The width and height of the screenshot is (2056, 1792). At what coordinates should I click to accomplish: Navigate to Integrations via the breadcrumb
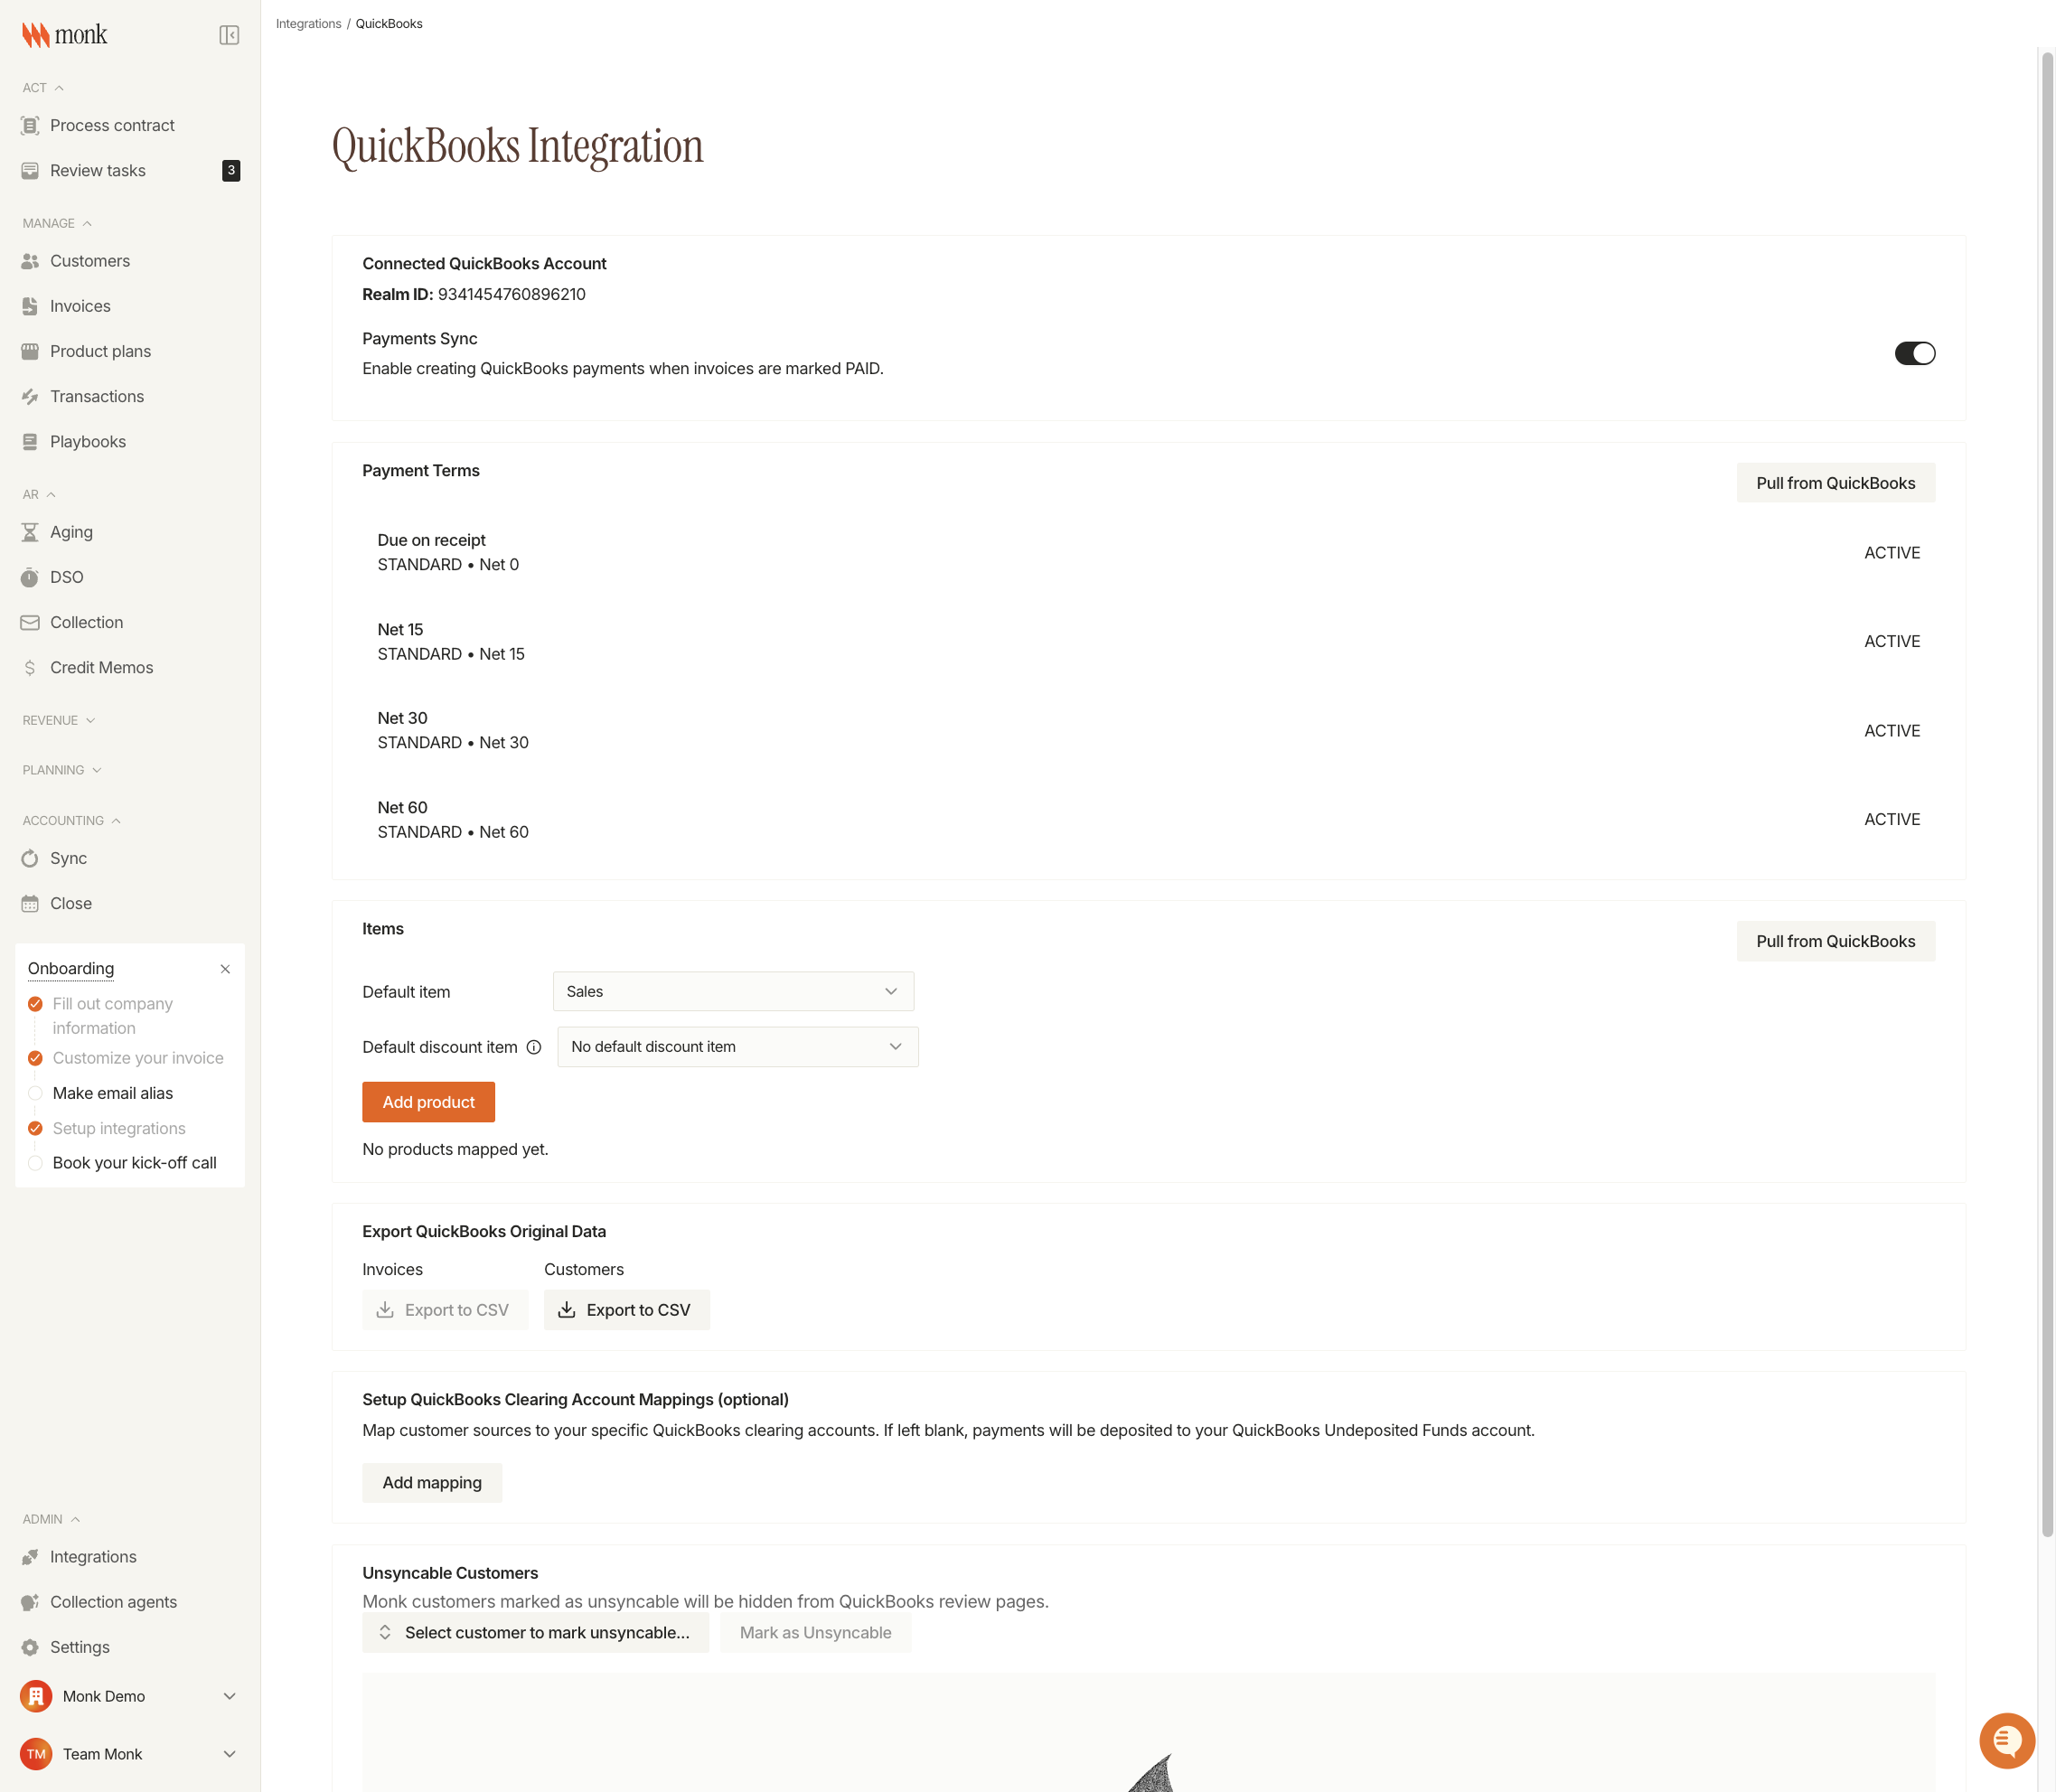(307, 23)
